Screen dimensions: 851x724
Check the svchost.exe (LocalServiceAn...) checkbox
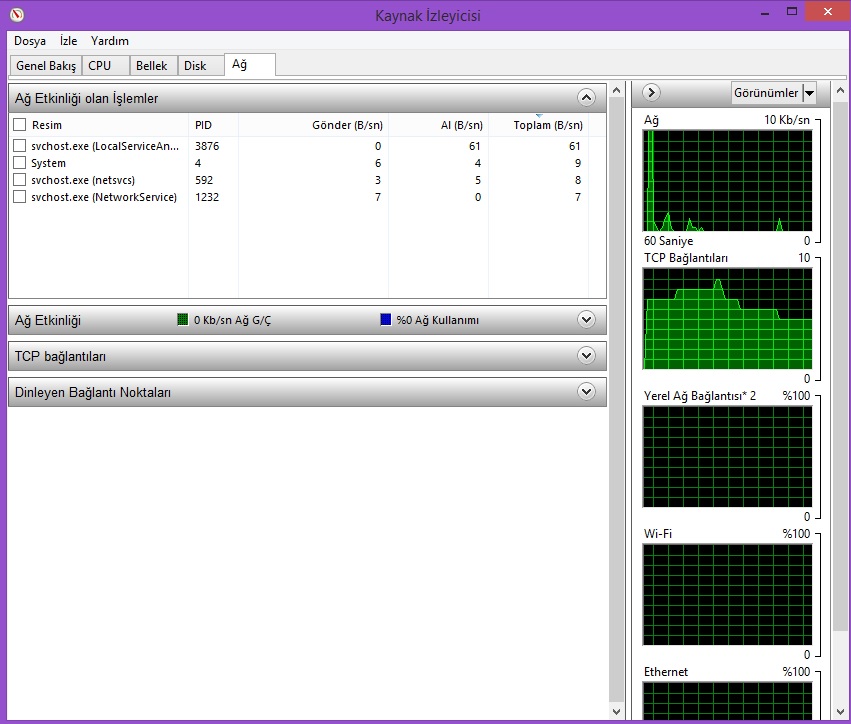(20, 145)
